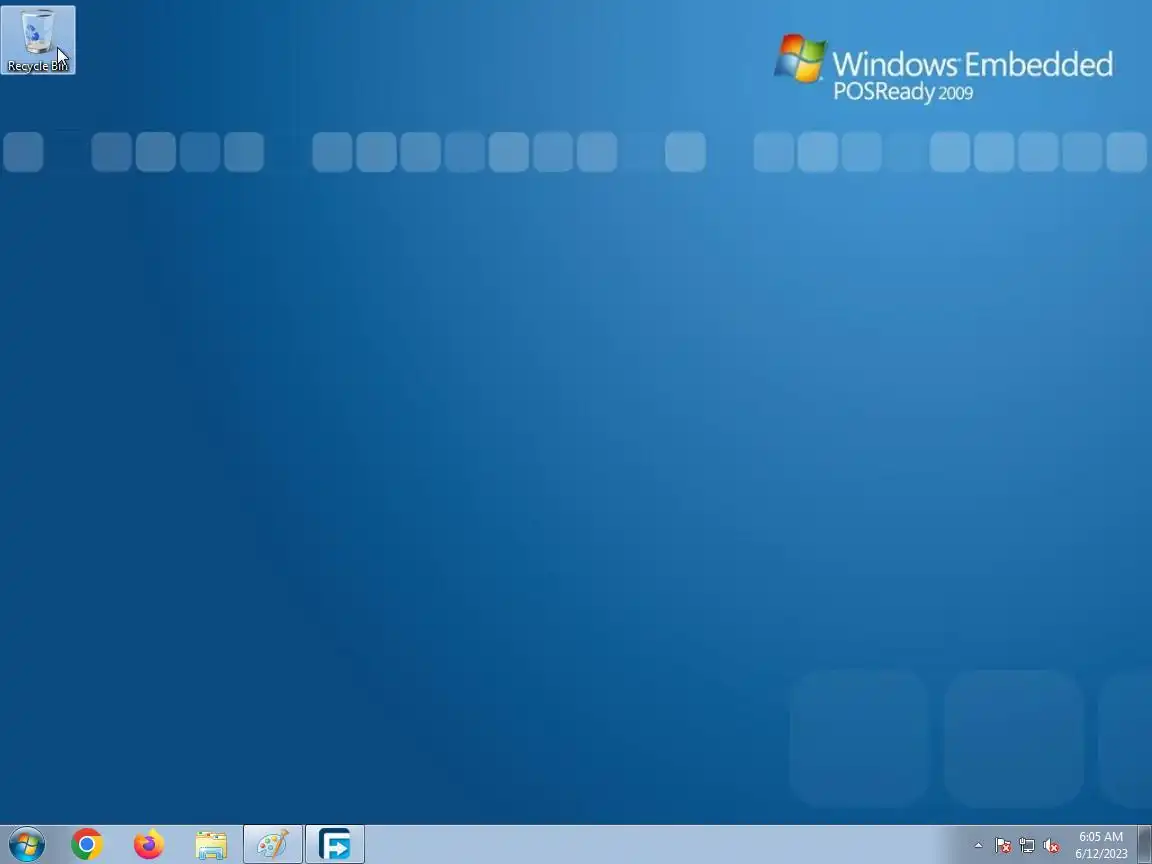This screenshot has width=1152, height=864.
Task: Open the muted volume tray icon
Action: [x=1051, y=846]
